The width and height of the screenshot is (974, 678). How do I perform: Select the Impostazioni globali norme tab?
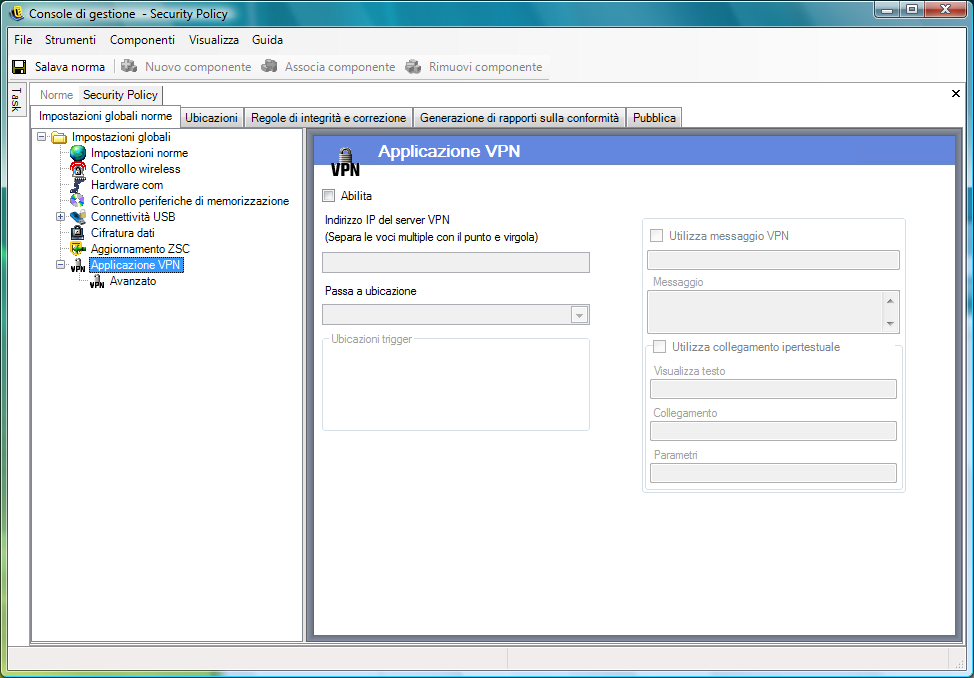tap(106, 116)
